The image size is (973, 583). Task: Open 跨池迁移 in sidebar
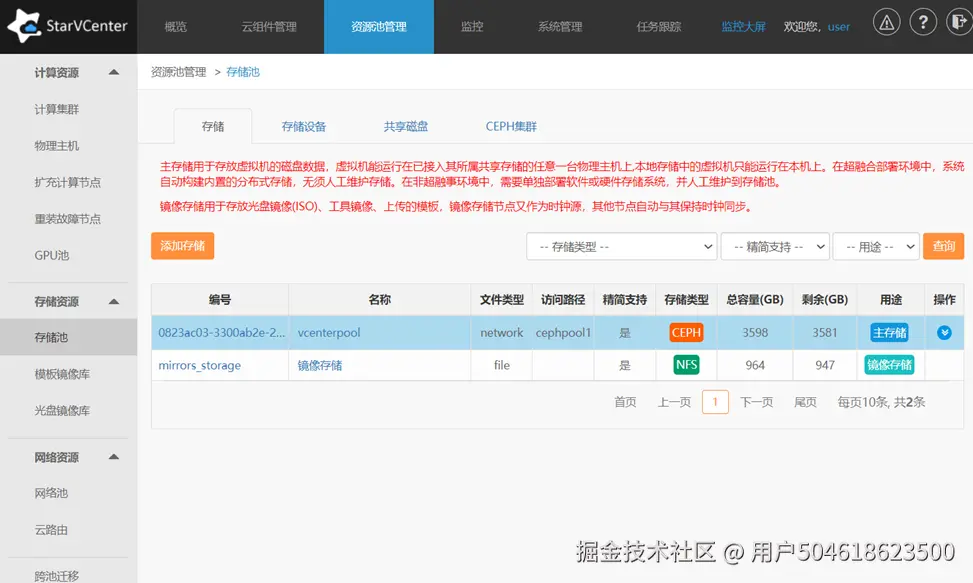click(57, 576)
